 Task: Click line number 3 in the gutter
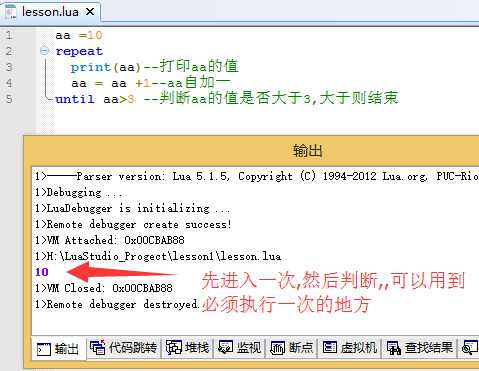point(9,67)
